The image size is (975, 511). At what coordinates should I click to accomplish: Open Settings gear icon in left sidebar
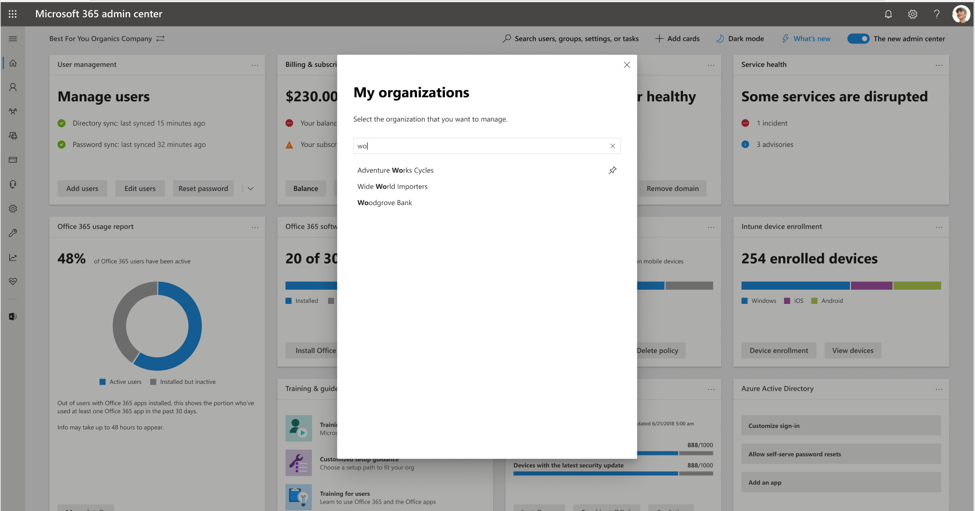pyautogui.click(x=12, y=209)
